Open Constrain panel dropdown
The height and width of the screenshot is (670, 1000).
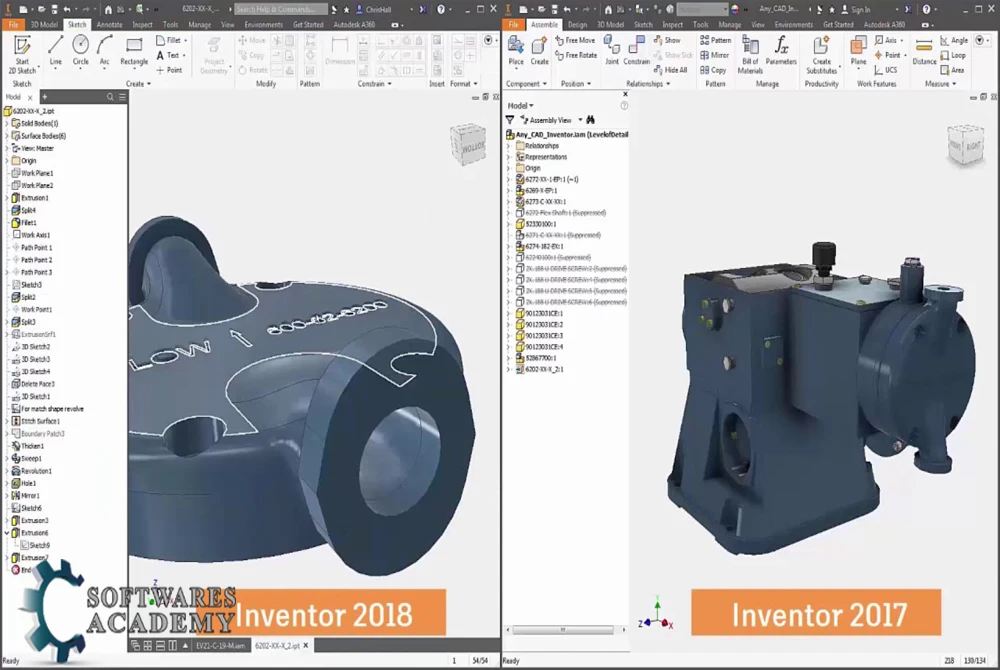(x=374, y=84)
